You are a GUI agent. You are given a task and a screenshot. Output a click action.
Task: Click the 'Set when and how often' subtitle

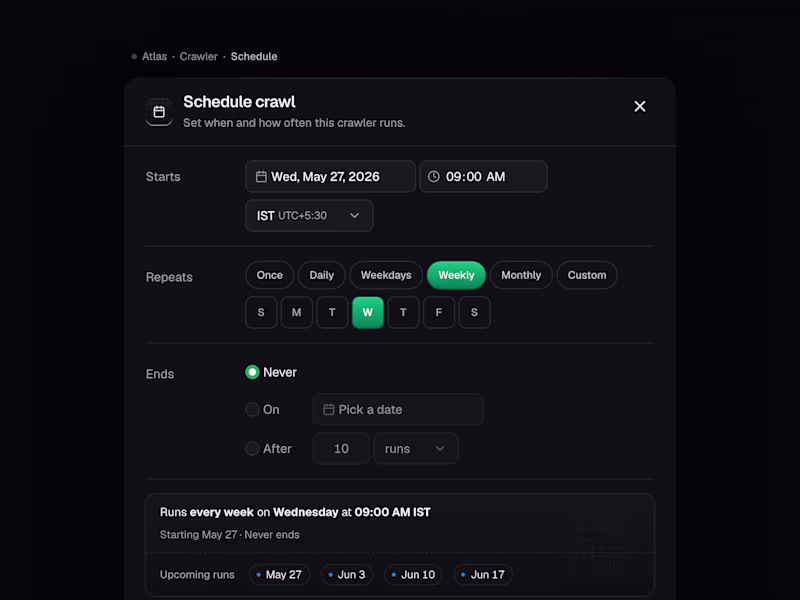tap(294, 123)
